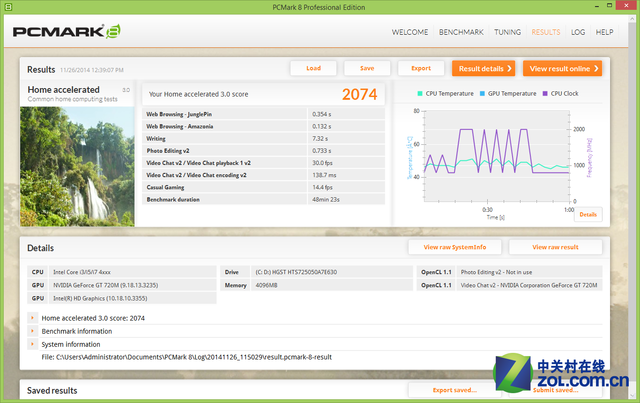Close the PCMark 8 window
The width and height of the screenshot is (640, 403).
coord(627,6)
